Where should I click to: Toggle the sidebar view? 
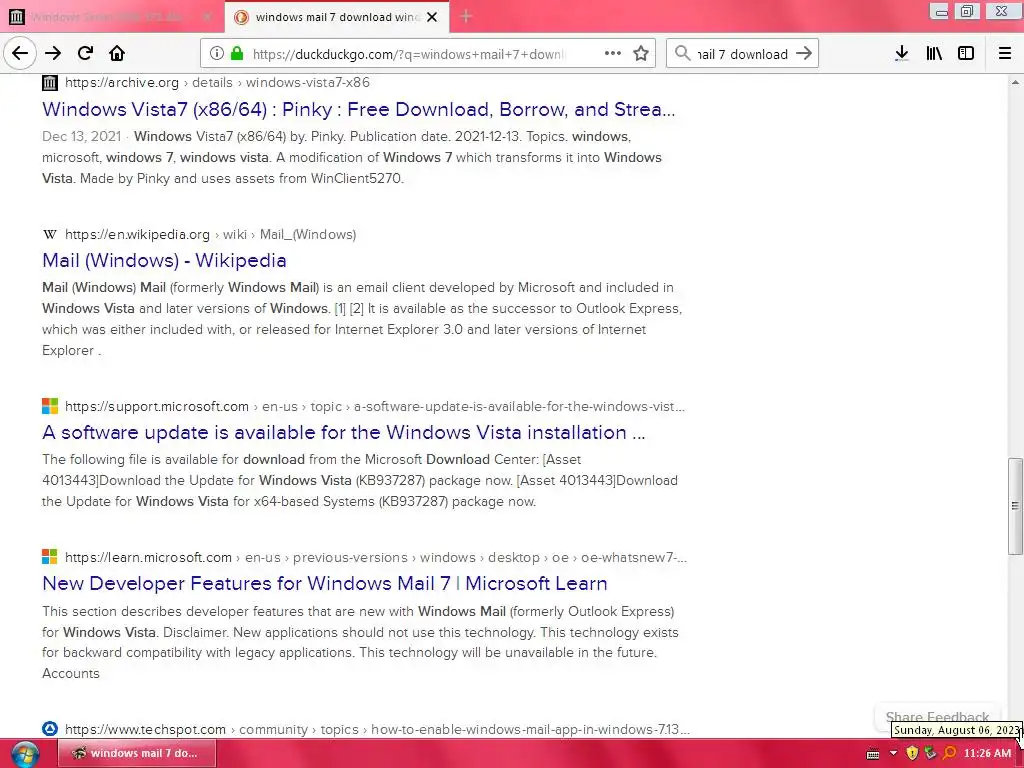pyautogui.click(x=966, y=54)
